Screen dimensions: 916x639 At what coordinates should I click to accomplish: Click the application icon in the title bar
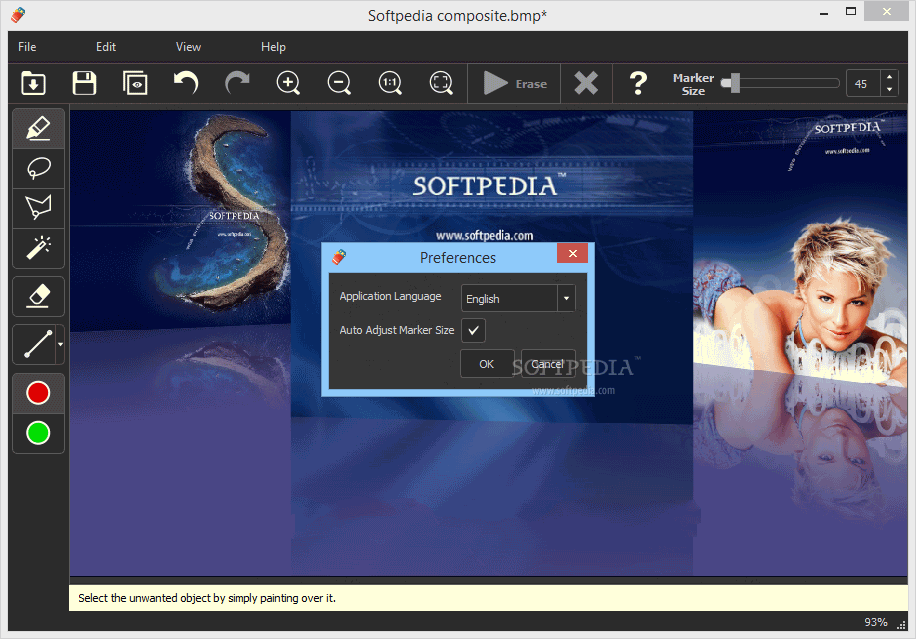tap(18, 15)
